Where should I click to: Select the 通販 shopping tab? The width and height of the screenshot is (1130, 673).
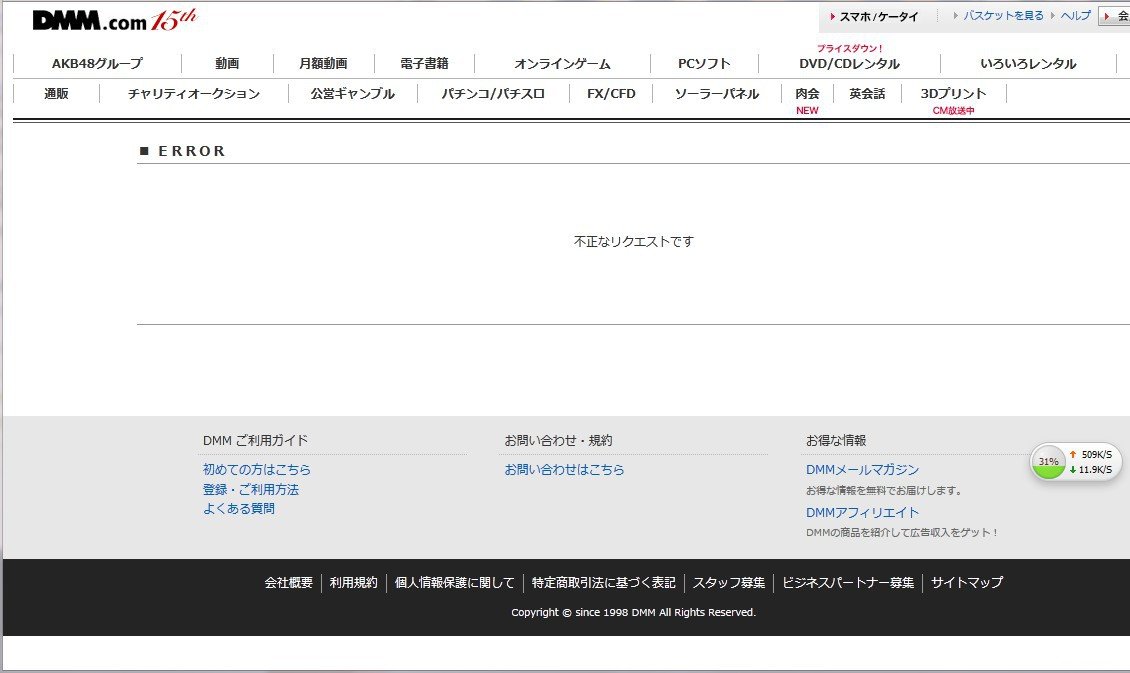57,93
